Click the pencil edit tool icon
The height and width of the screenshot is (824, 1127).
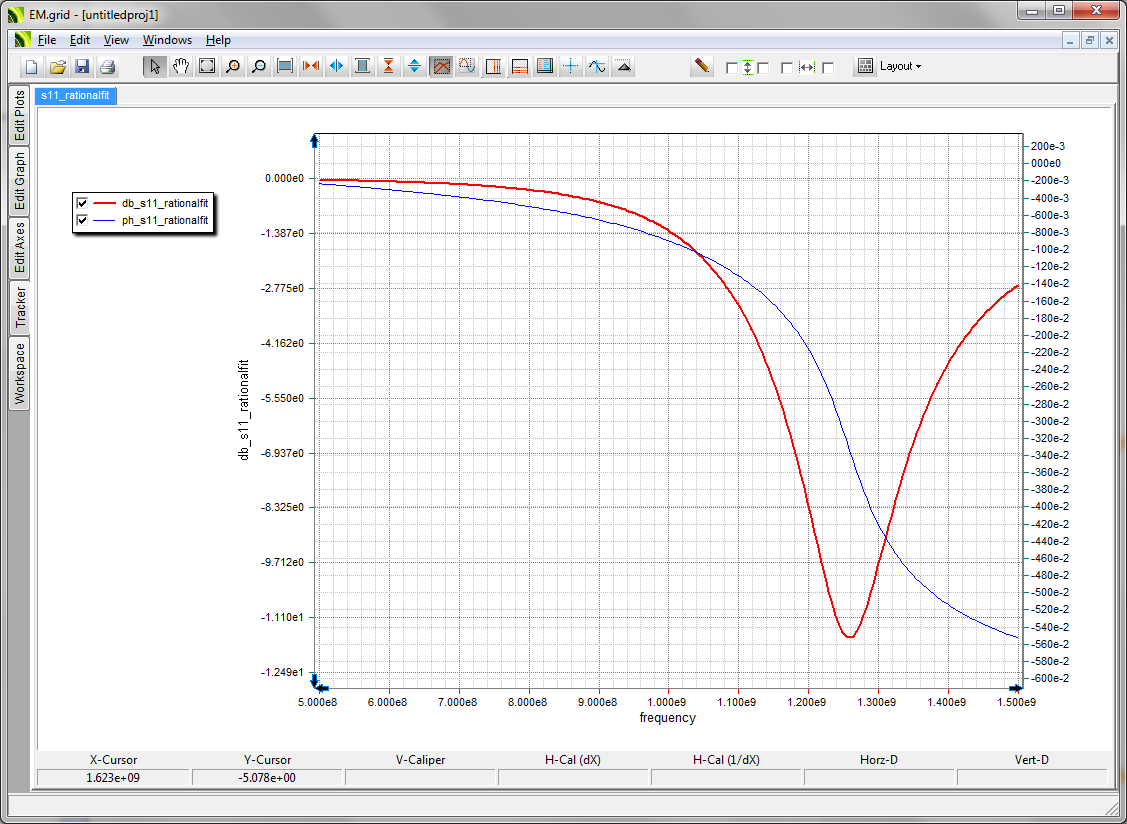tap(702, 66)
